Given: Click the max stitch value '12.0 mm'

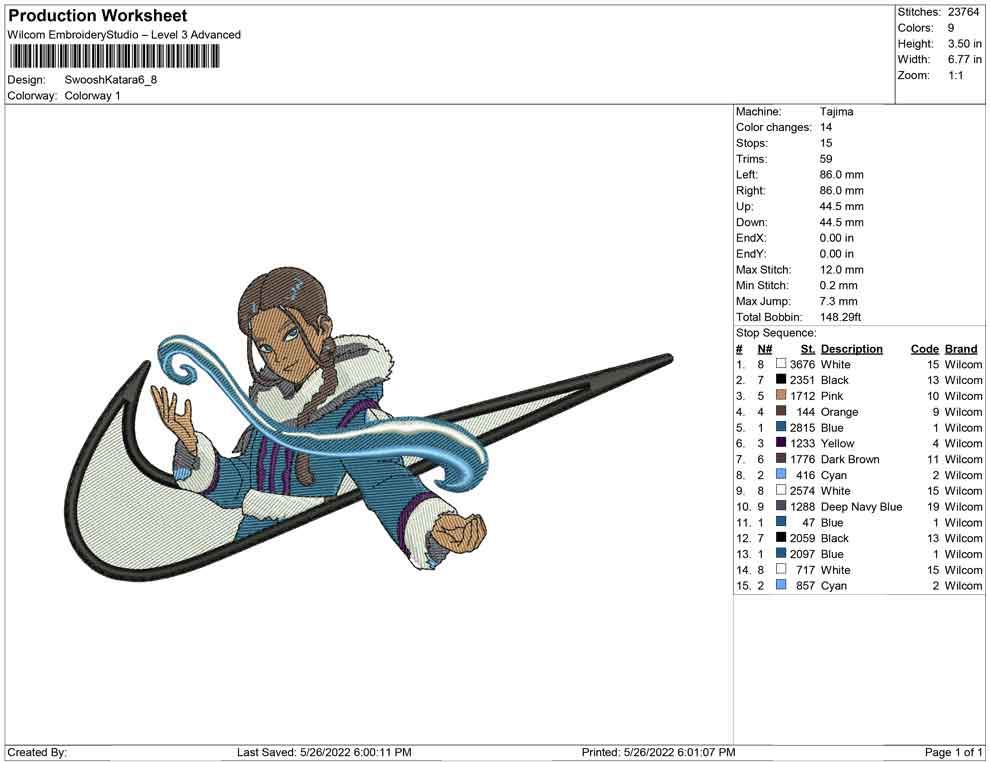Looking at the screenshot, I should 842,269.
